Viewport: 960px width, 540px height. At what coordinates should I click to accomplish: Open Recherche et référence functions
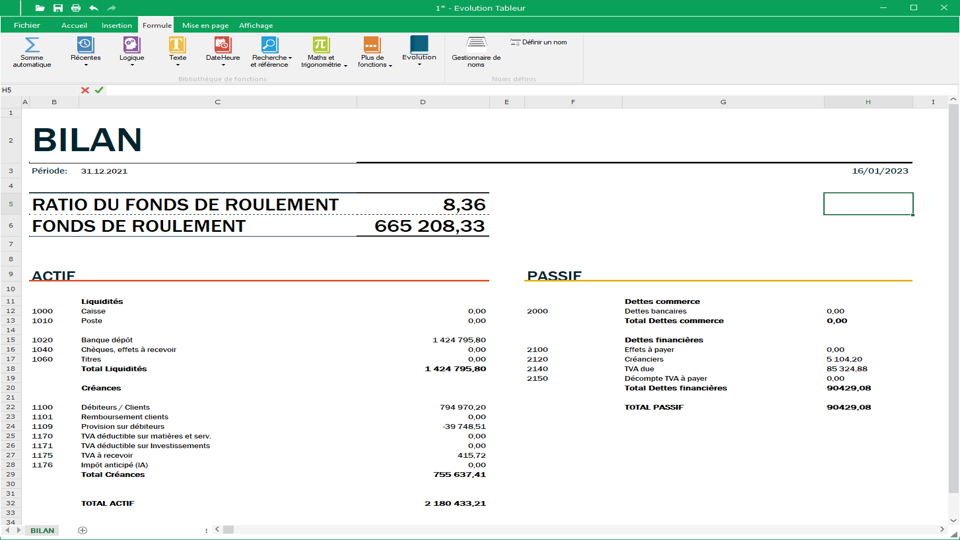pyautogui.click(x=269, y=52)
